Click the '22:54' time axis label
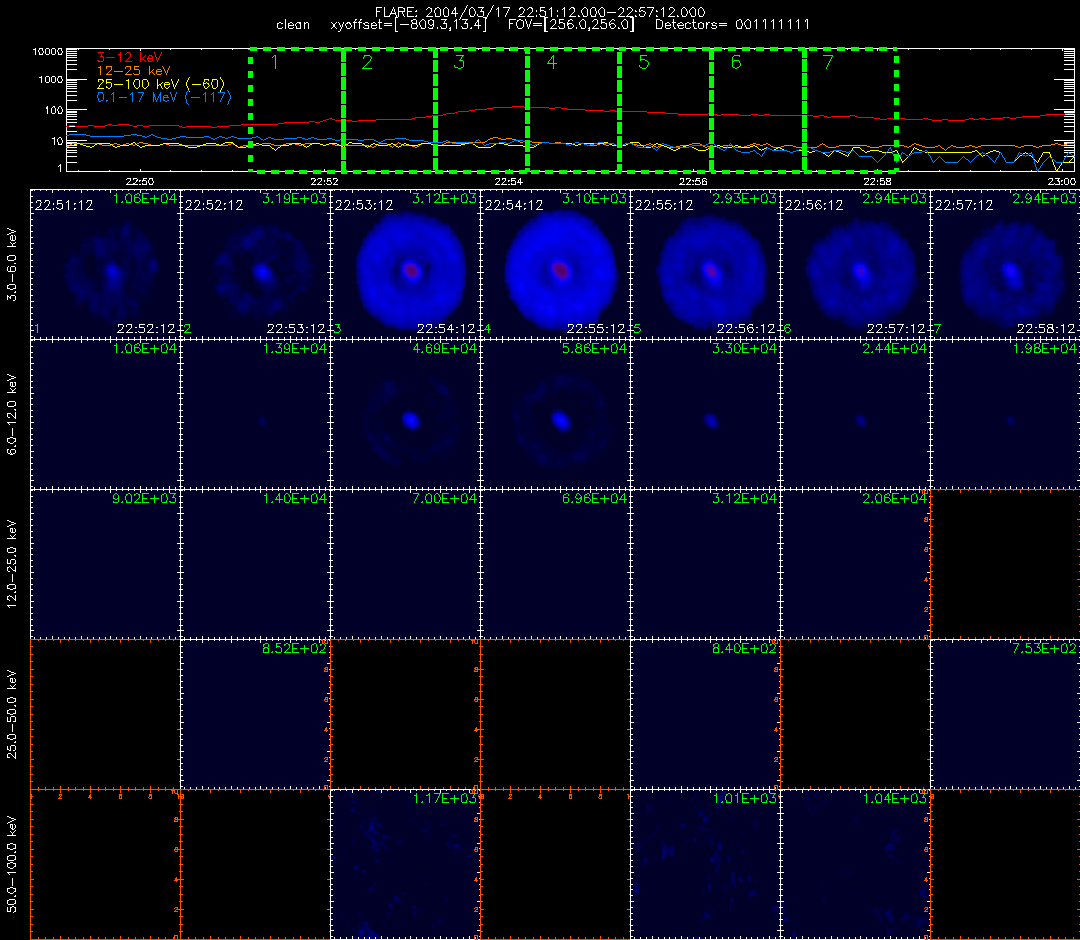Screen dimensions: 1080x940 point(508,181)
